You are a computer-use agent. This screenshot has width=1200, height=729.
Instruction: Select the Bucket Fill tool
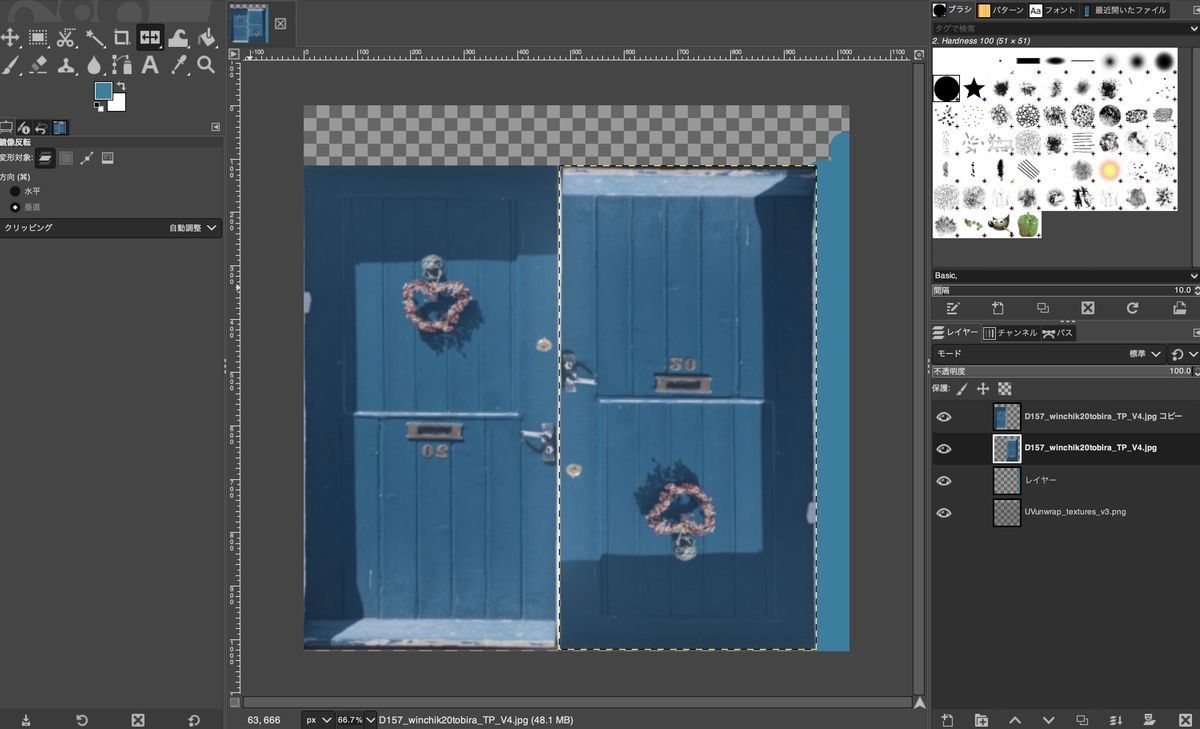coord(206,38)
